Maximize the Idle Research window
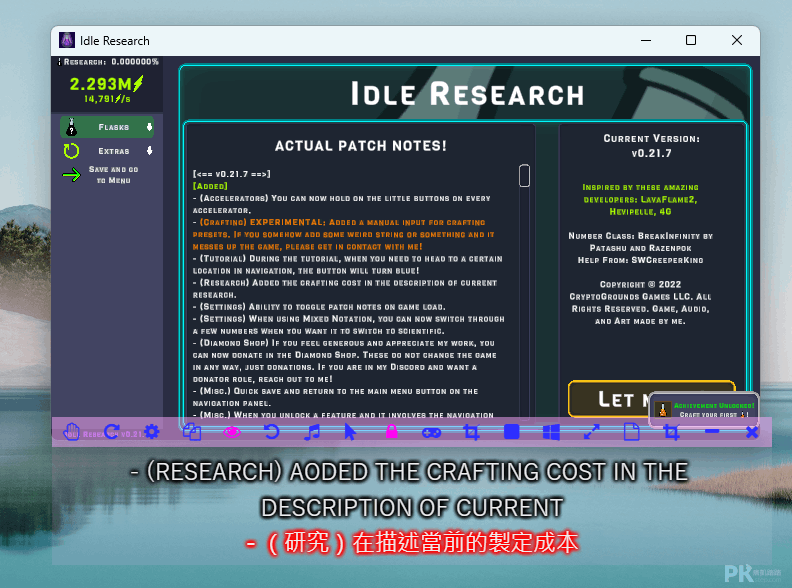 (691, 40)
